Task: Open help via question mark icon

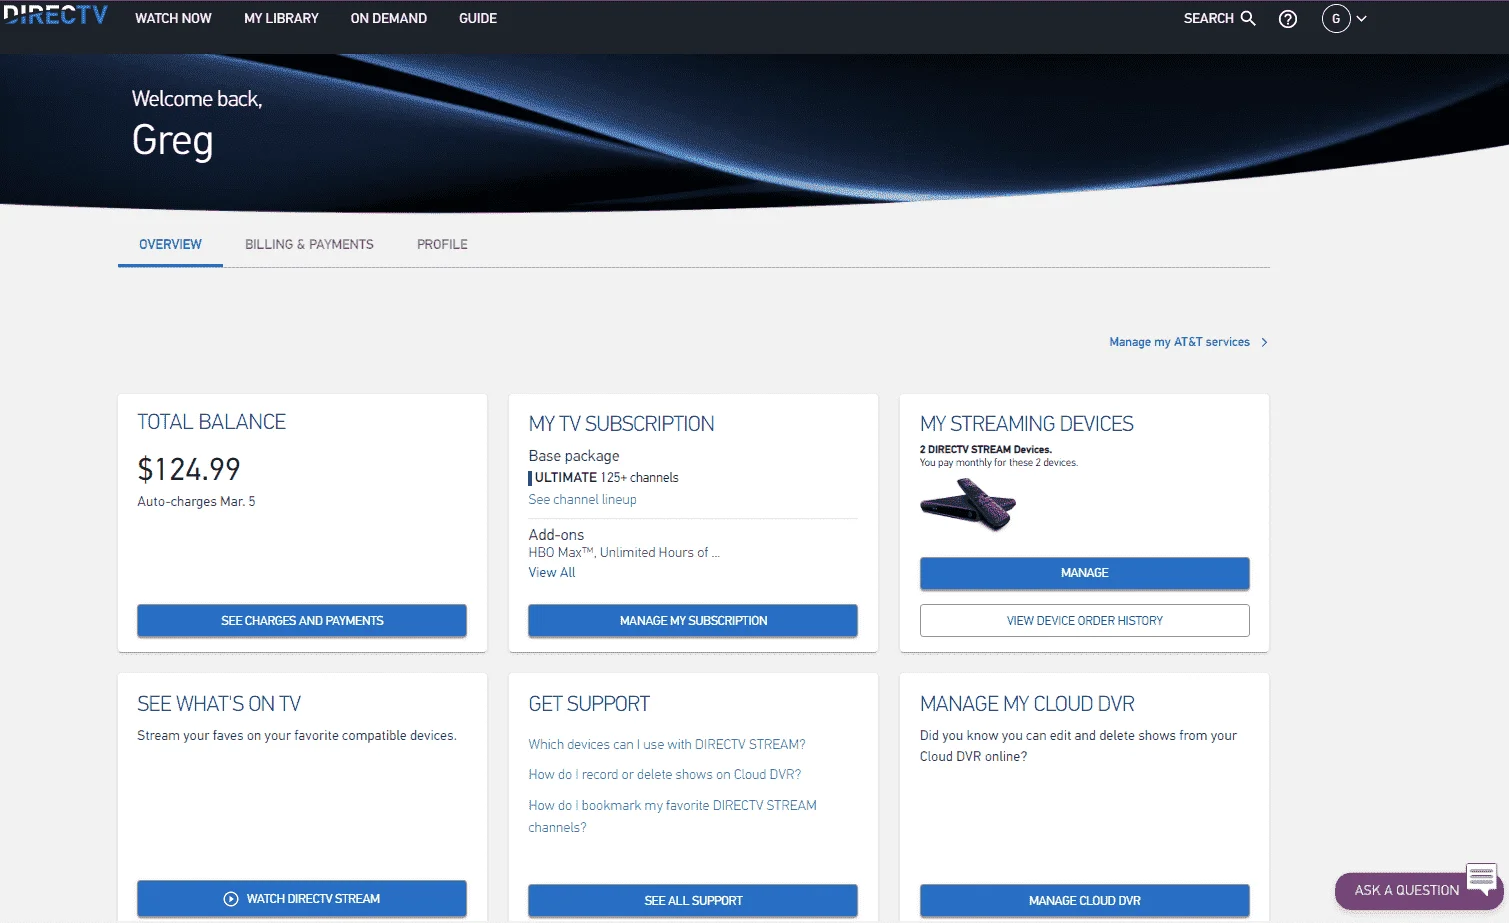Action: click(1288, 19)
